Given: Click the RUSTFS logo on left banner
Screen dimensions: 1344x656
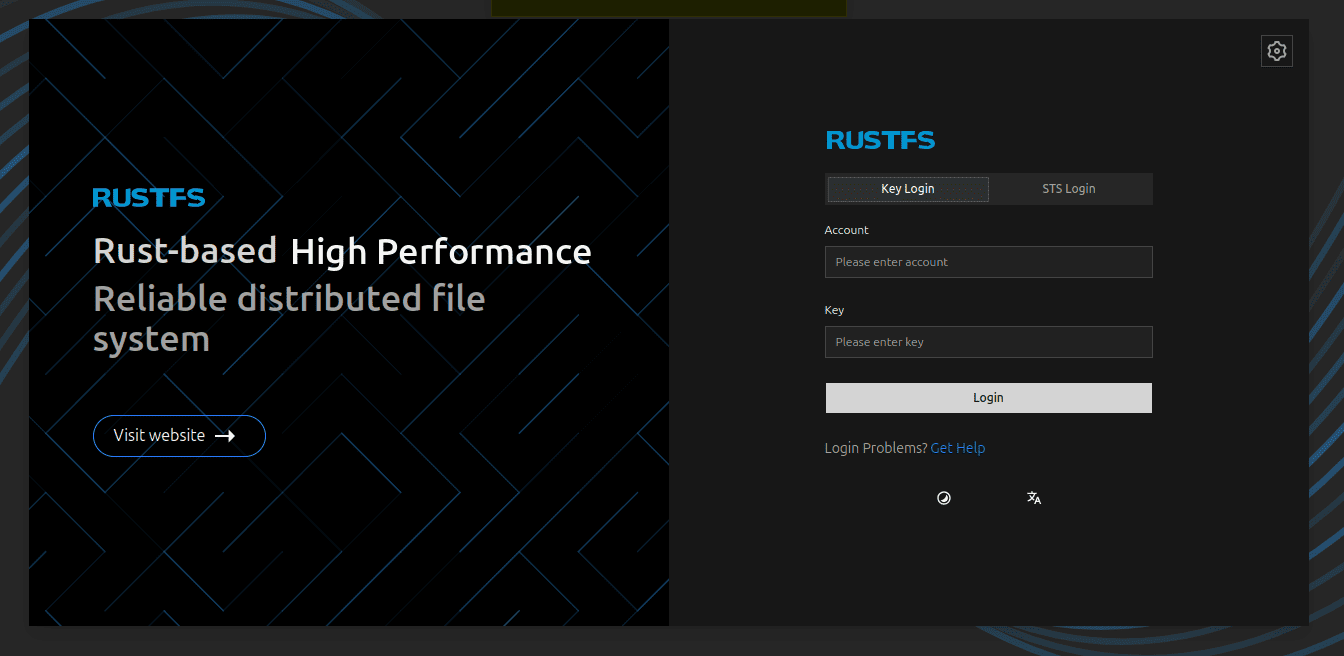Looking at the screenshot, I should tap(149, 197).
